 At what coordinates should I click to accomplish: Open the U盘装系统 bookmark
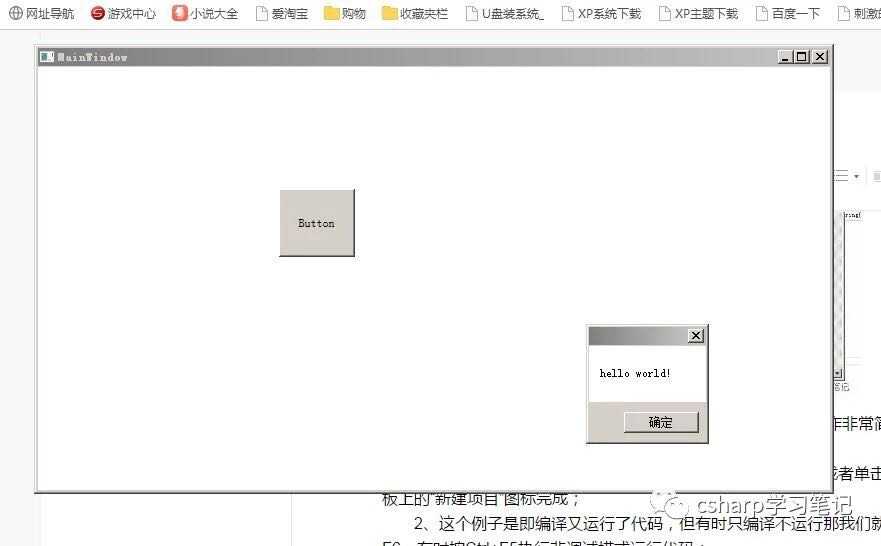click(505, 13)
